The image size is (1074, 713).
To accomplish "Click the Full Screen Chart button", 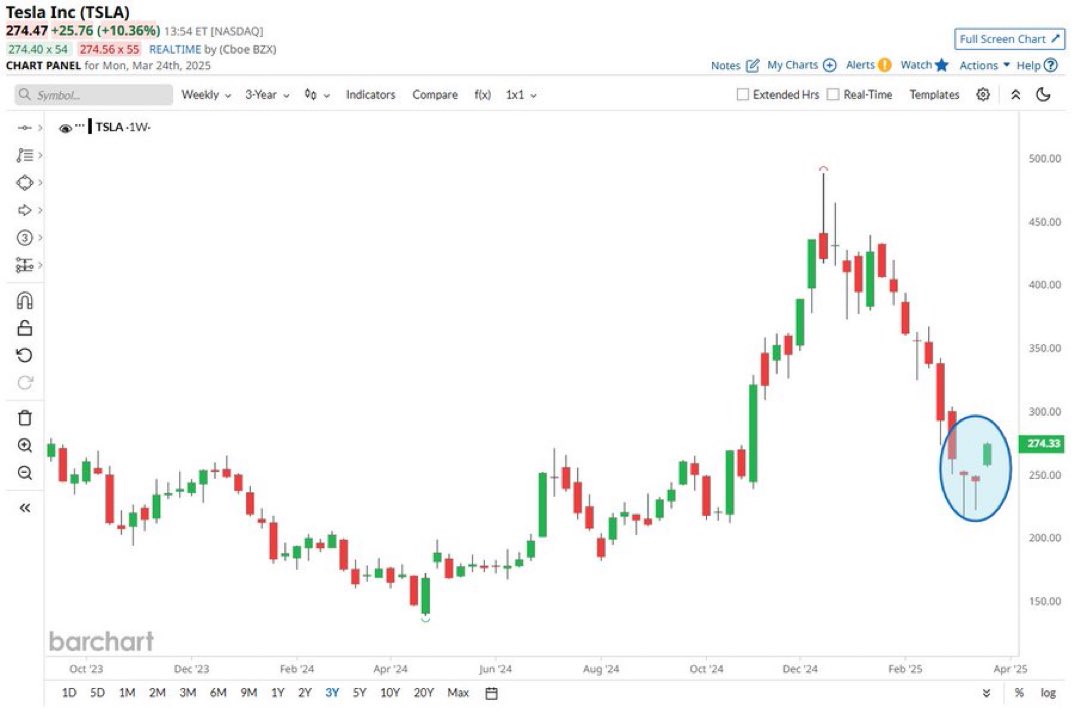I will coord(1010,39).
